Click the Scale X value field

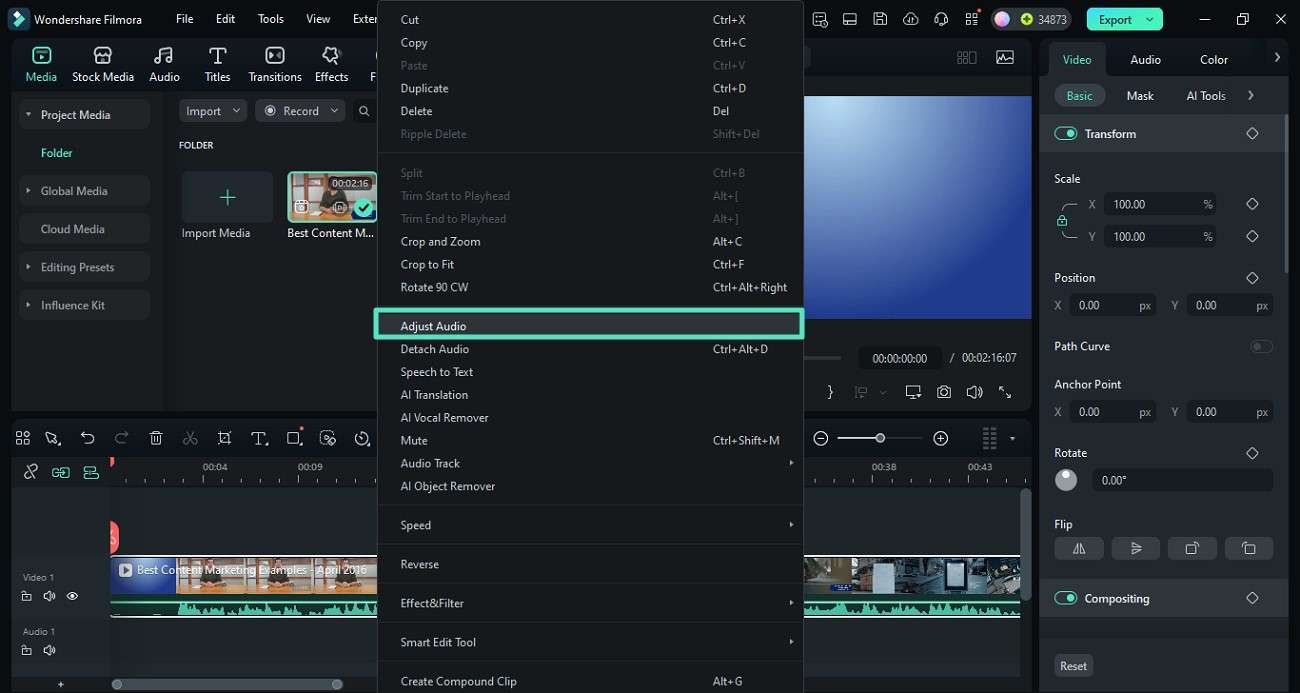[1160, 204]
